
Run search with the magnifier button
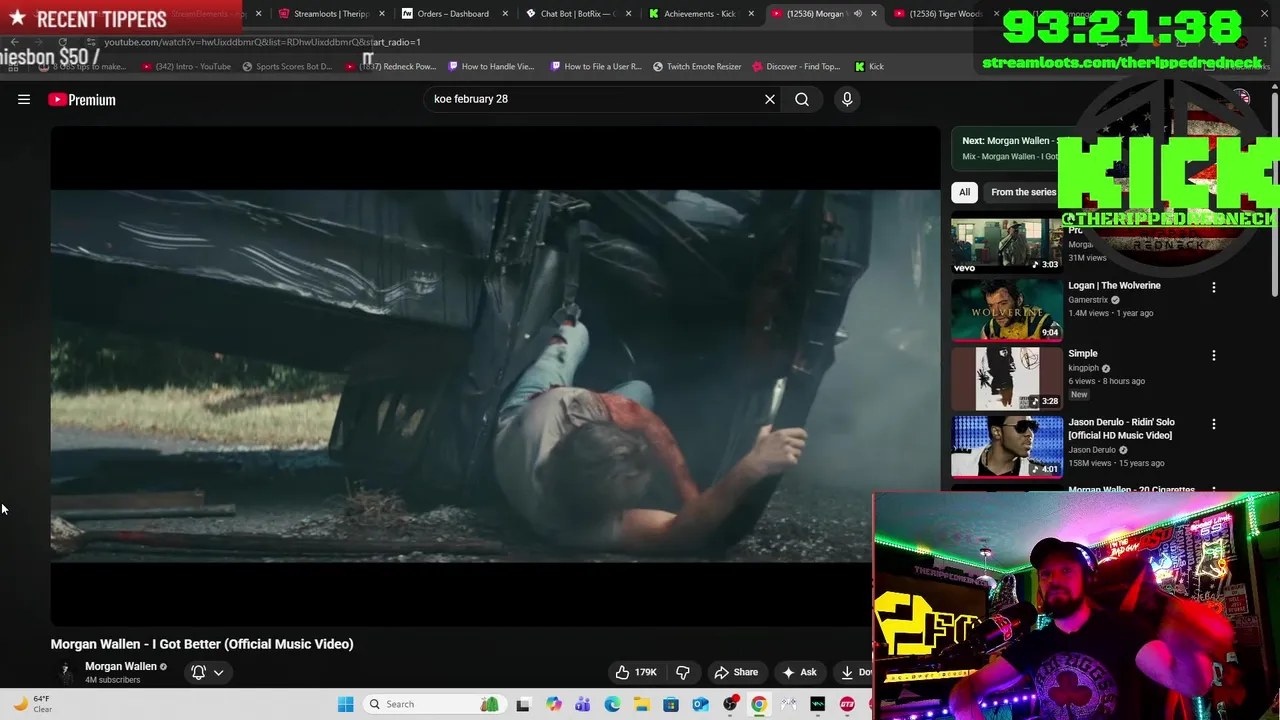(802, 99)
